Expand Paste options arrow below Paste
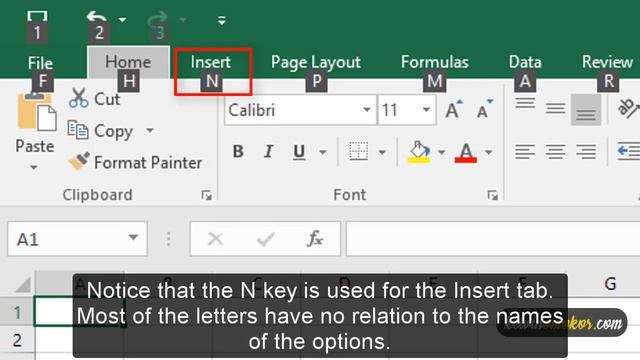The width and height of the screenshot is (640, 360). pyautogui.click(x=34, y=167)
